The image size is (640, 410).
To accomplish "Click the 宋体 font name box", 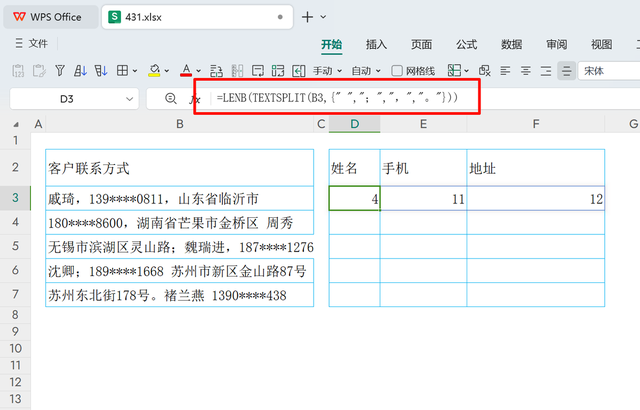I will (609, 71).
